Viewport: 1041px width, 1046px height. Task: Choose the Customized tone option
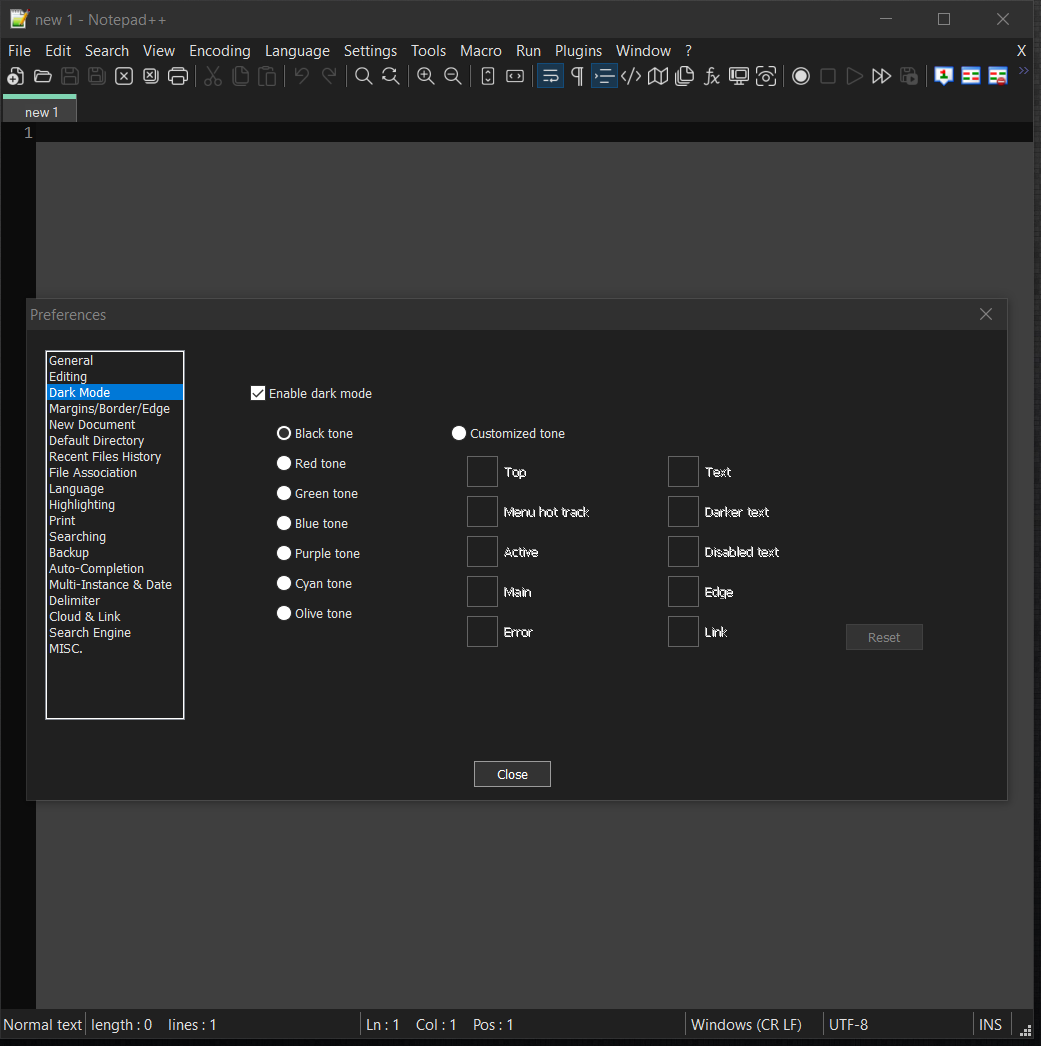[x=459, y=434]
